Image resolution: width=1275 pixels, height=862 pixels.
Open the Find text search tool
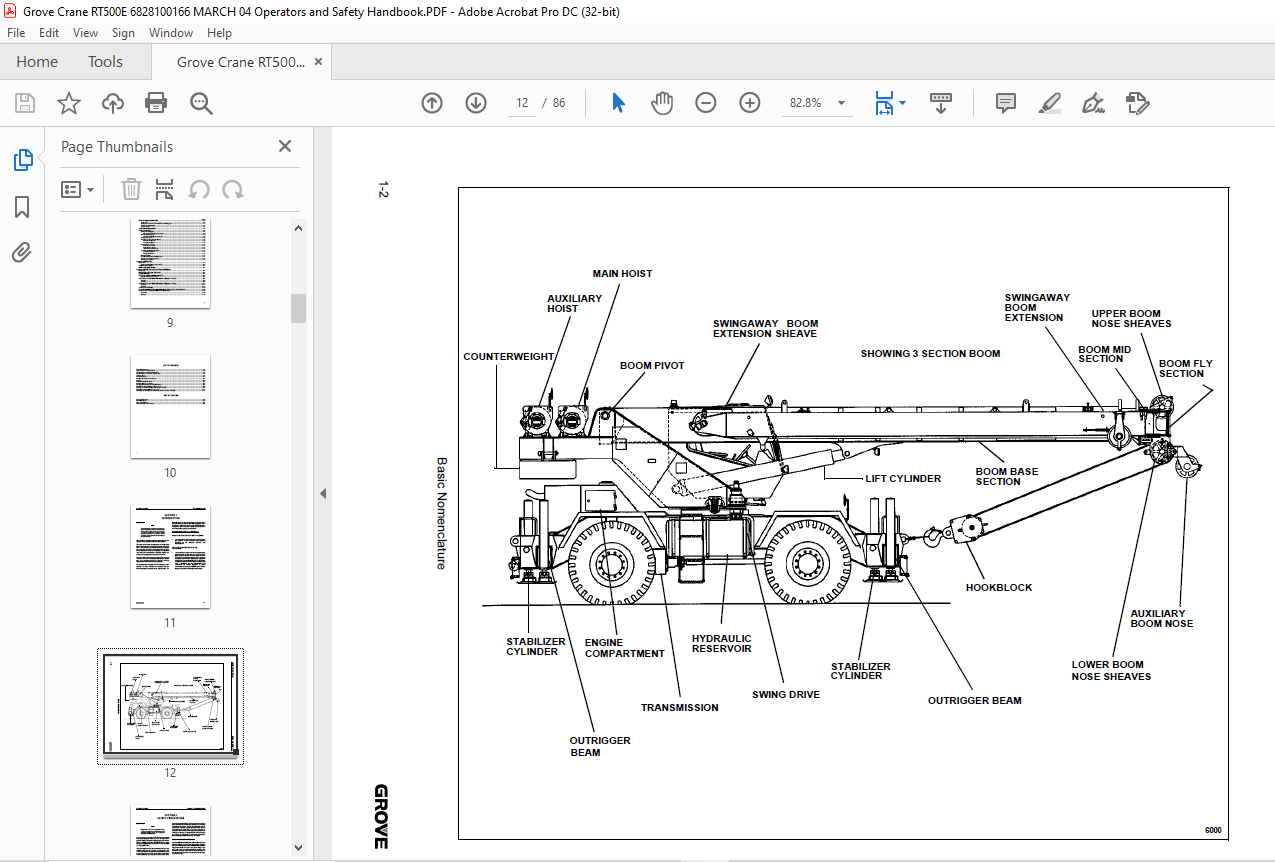coord(201,103)
